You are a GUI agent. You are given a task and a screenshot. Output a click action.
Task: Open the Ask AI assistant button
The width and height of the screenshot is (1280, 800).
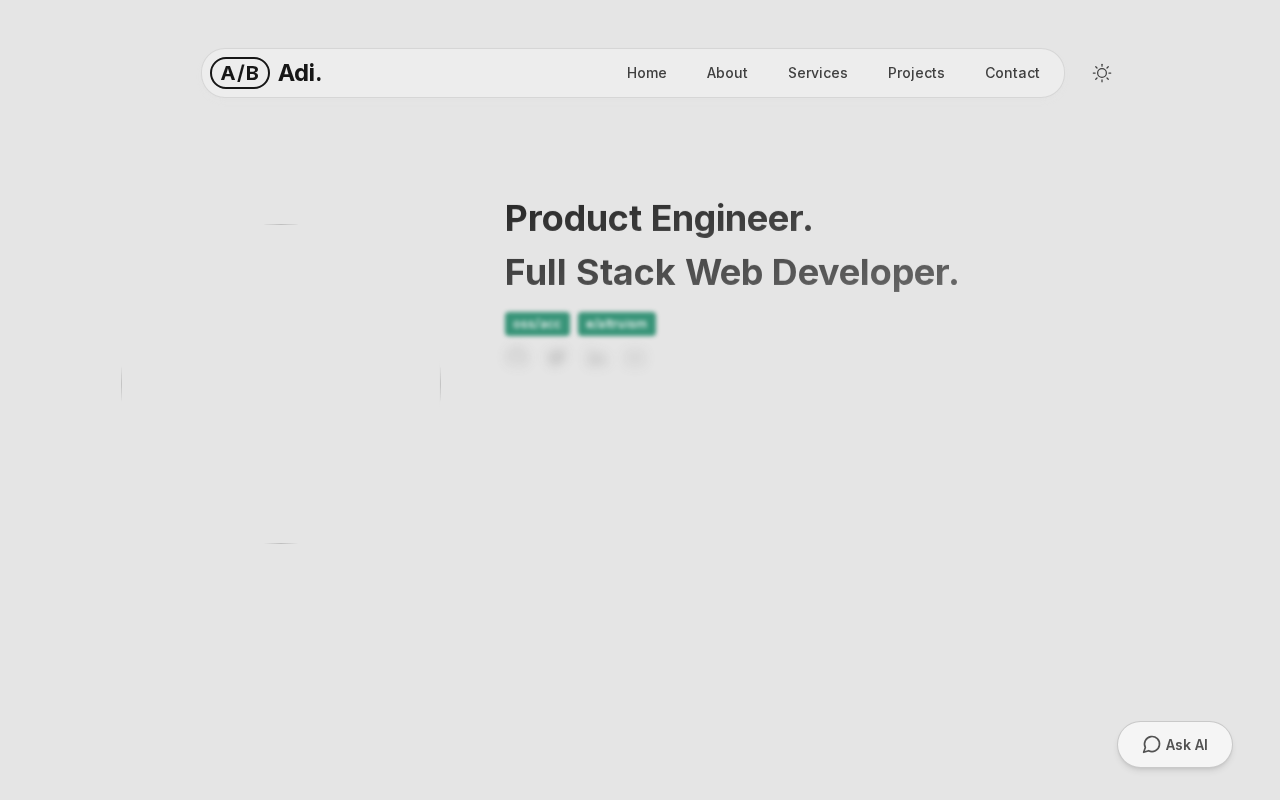click(1175, 745)
